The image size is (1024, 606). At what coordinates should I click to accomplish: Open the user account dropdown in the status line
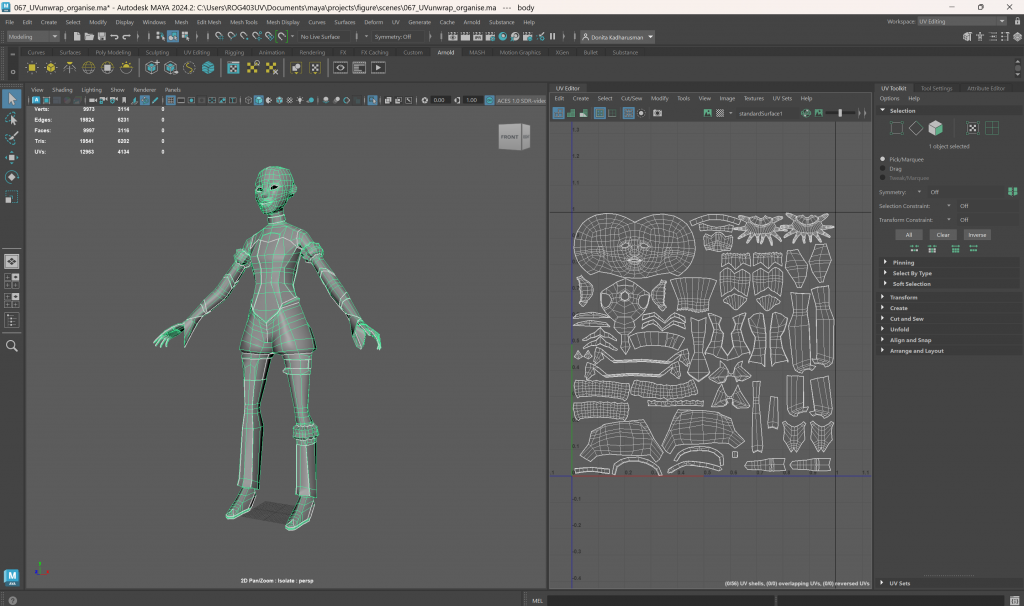click(x=618, y=37)
